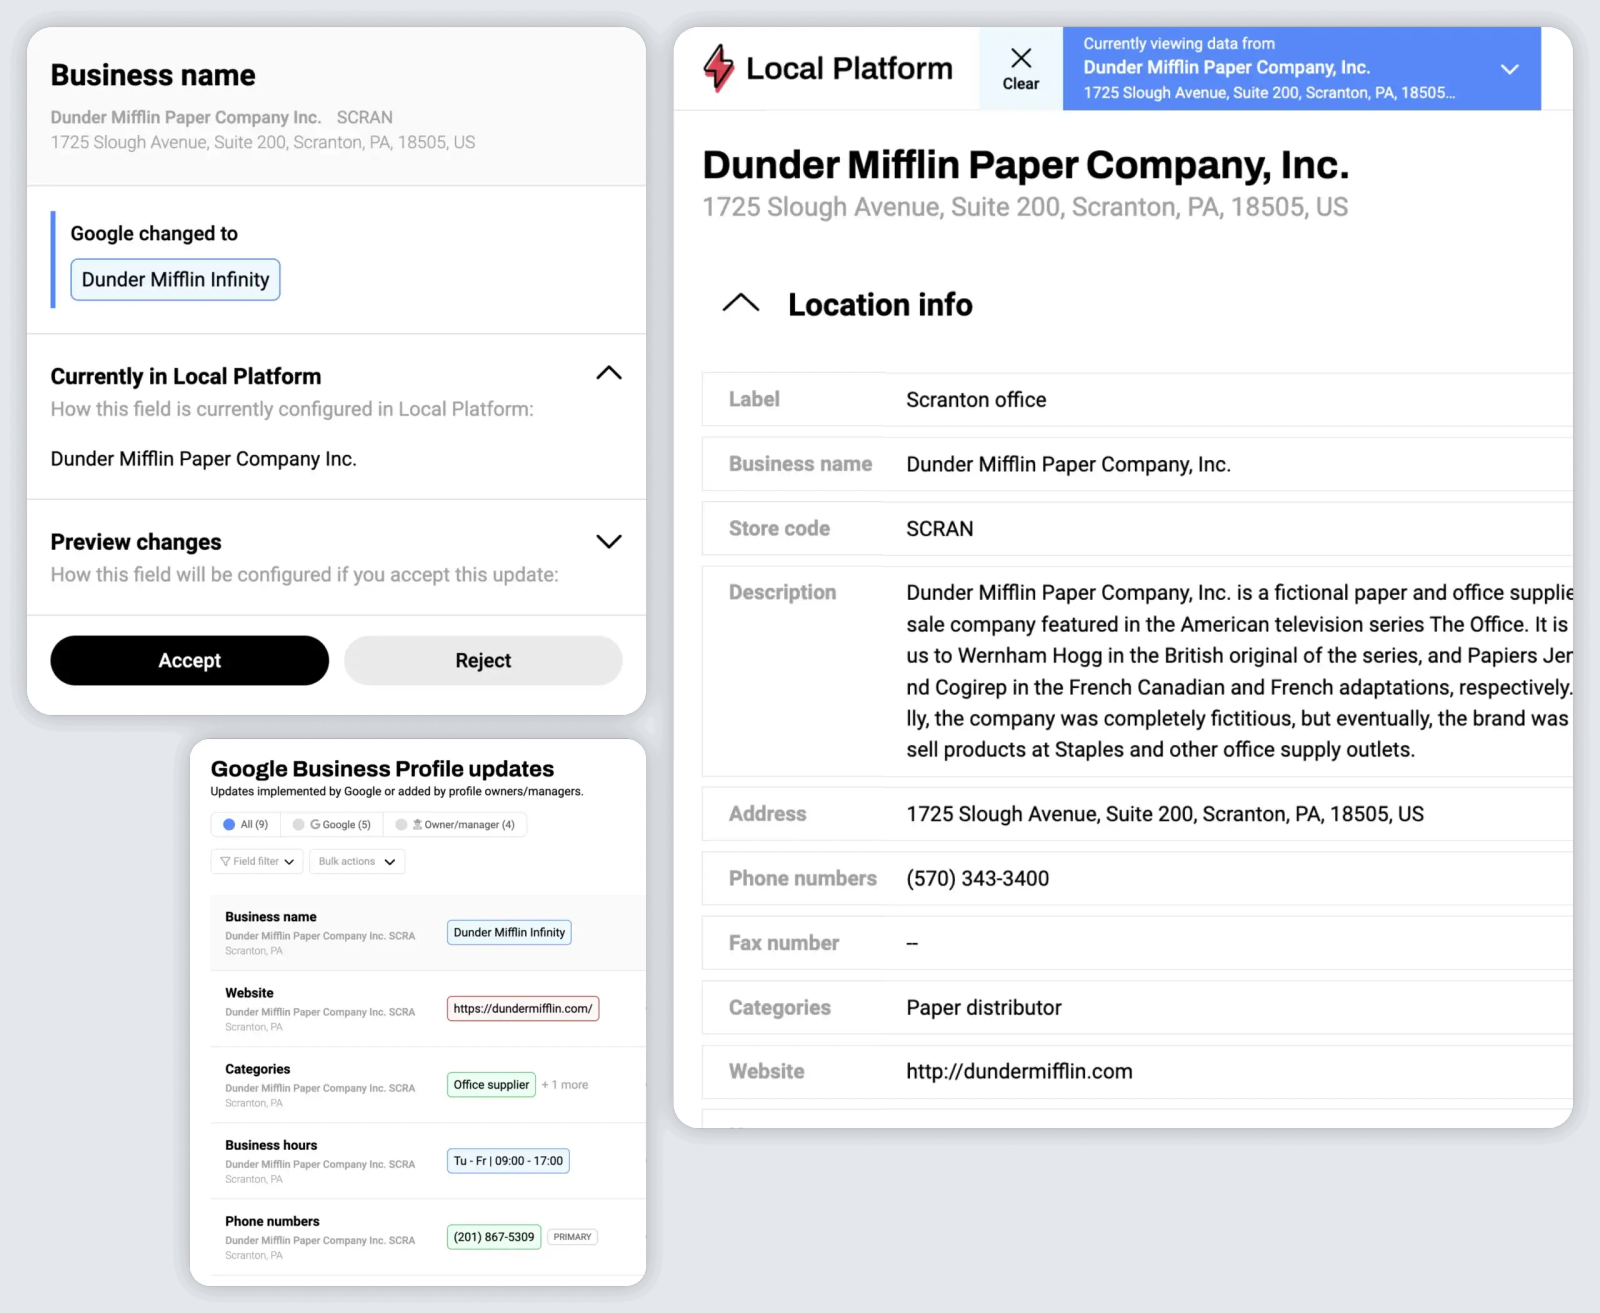Open the Field filter dropdown
The height and width of the screenshot is (1313, 1600).
tap(257, 861)
